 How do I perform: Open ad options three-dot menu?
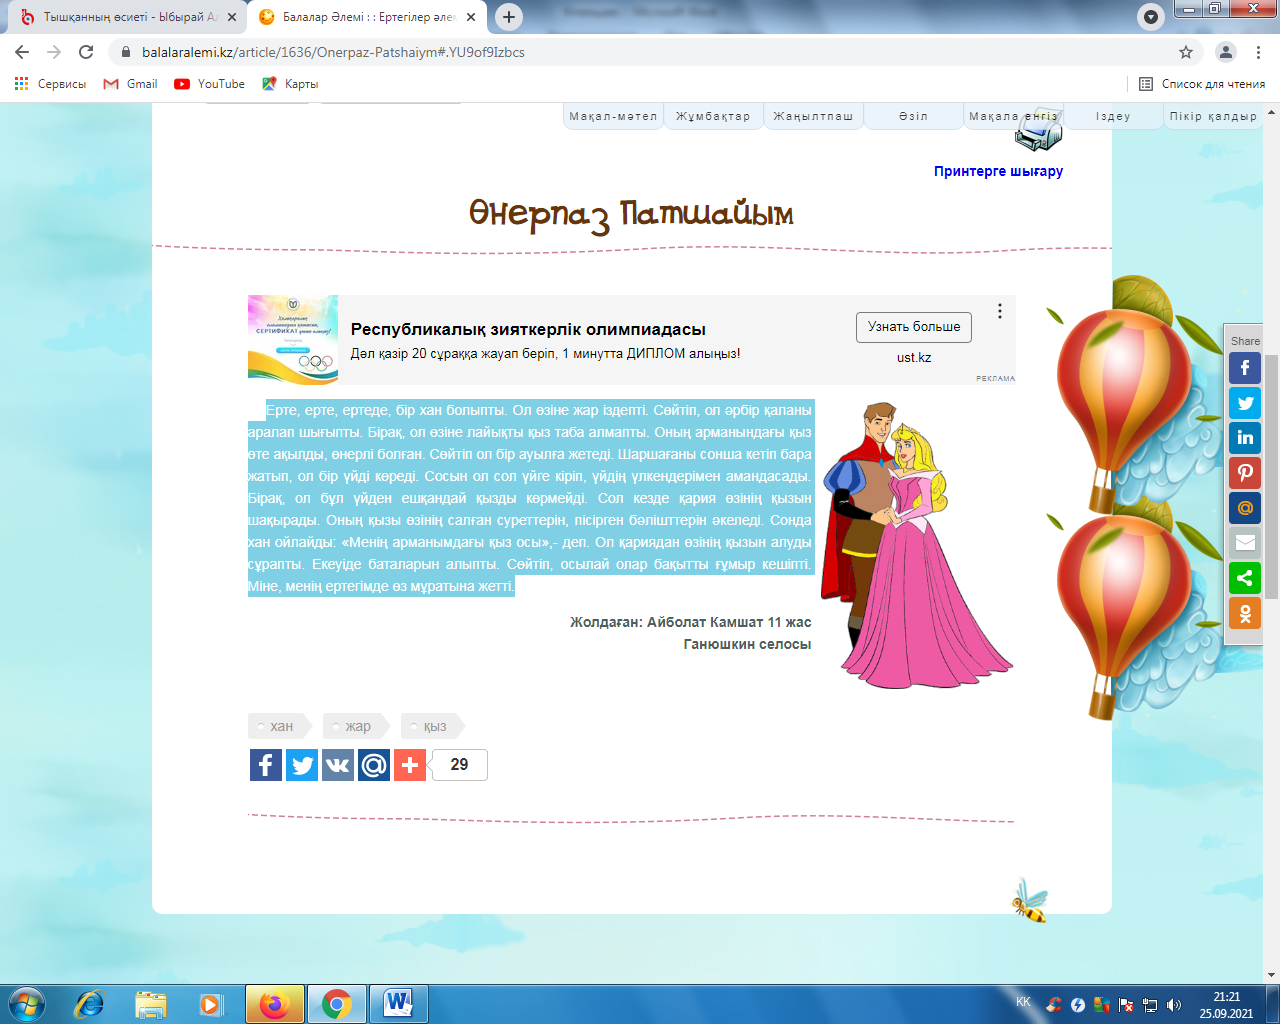(x=999, y=311)
